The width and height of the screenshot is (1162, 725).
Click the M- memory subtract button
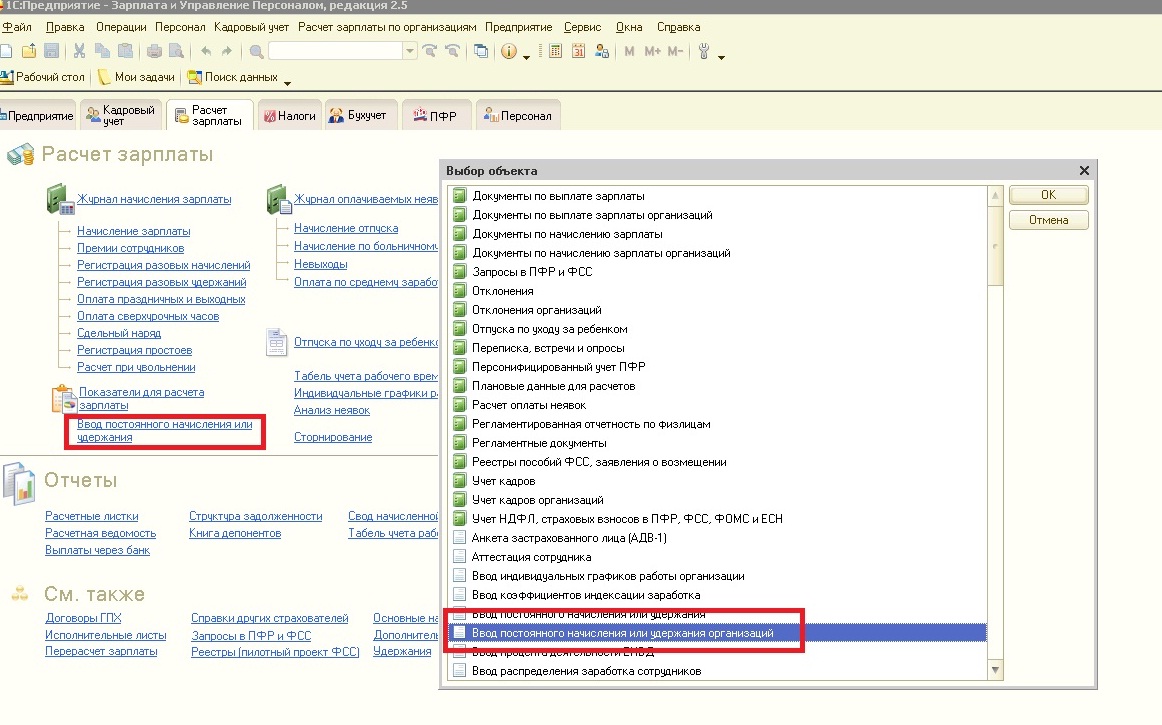[x=675, y=51]
